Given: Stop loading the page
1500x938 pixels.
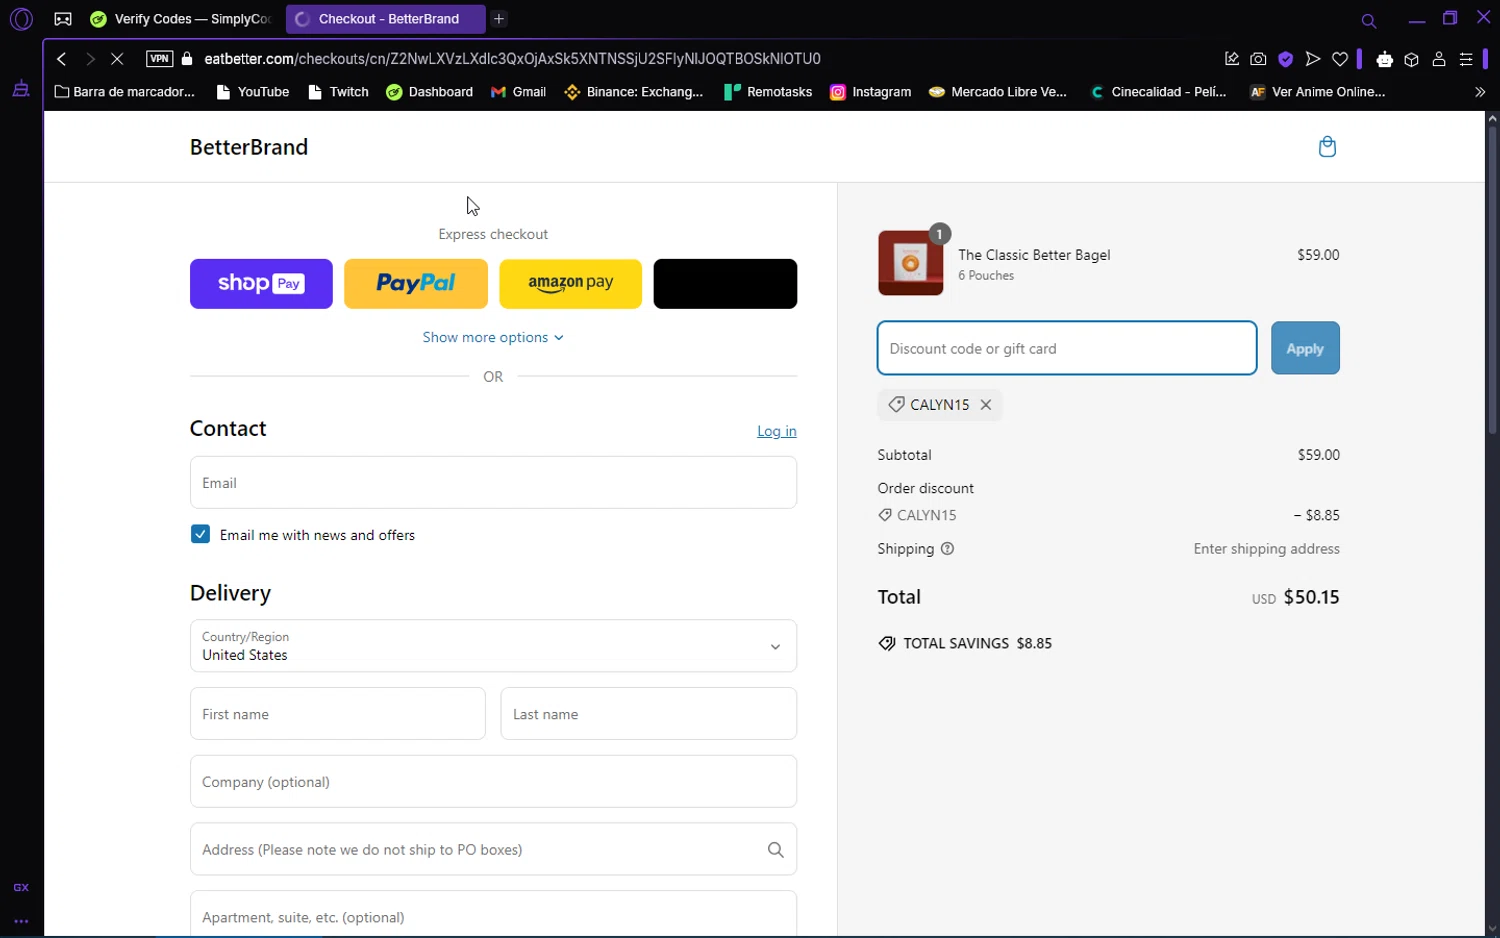Looking at the screenshot, I should [117, 59].
